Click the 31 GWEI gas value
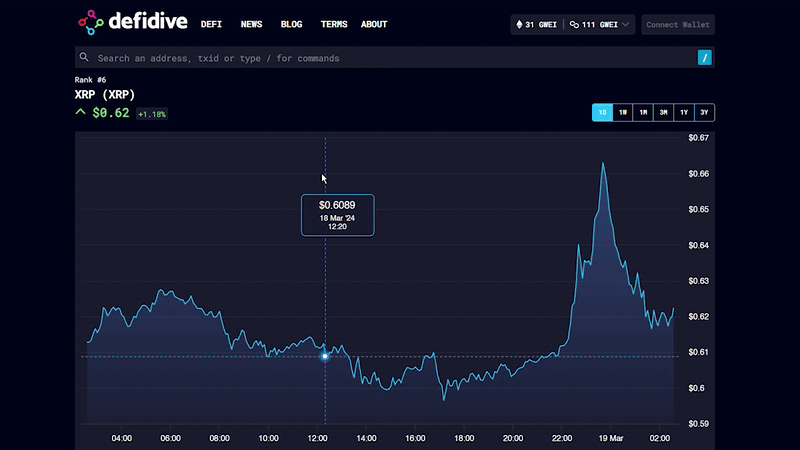This screenshot has width=800, height=450. point(541,24)
